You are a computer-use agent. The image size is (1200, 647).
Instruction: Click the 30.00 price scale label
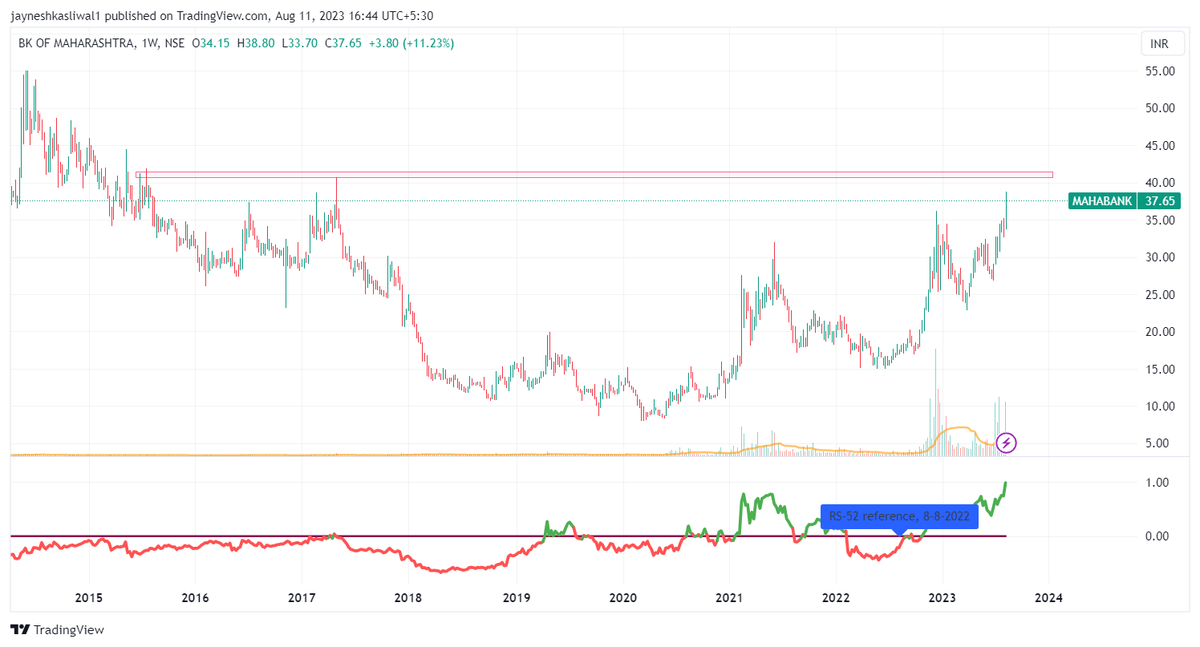click(1160, 257)
